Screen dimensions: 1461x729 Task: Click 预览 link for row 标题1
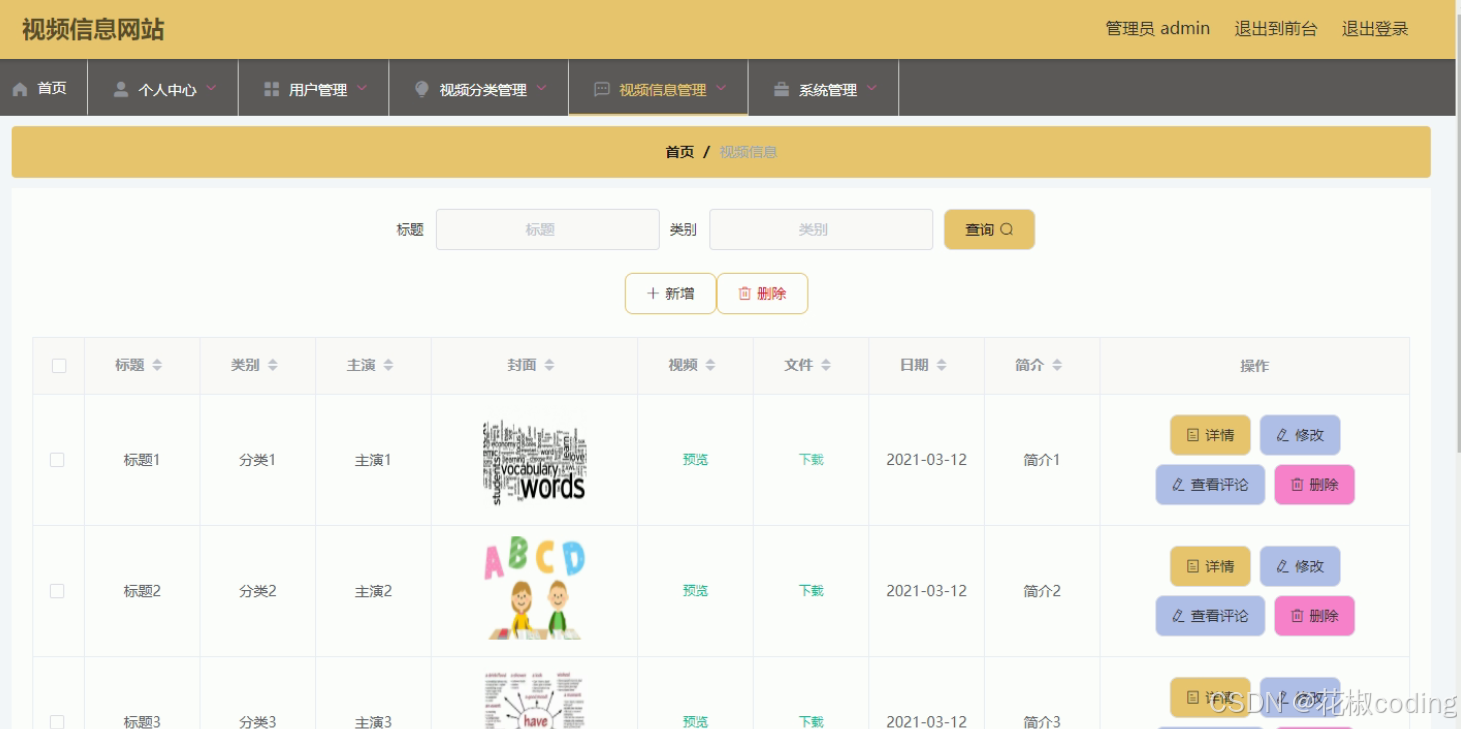pyautogui.click(x=695, y=460)
